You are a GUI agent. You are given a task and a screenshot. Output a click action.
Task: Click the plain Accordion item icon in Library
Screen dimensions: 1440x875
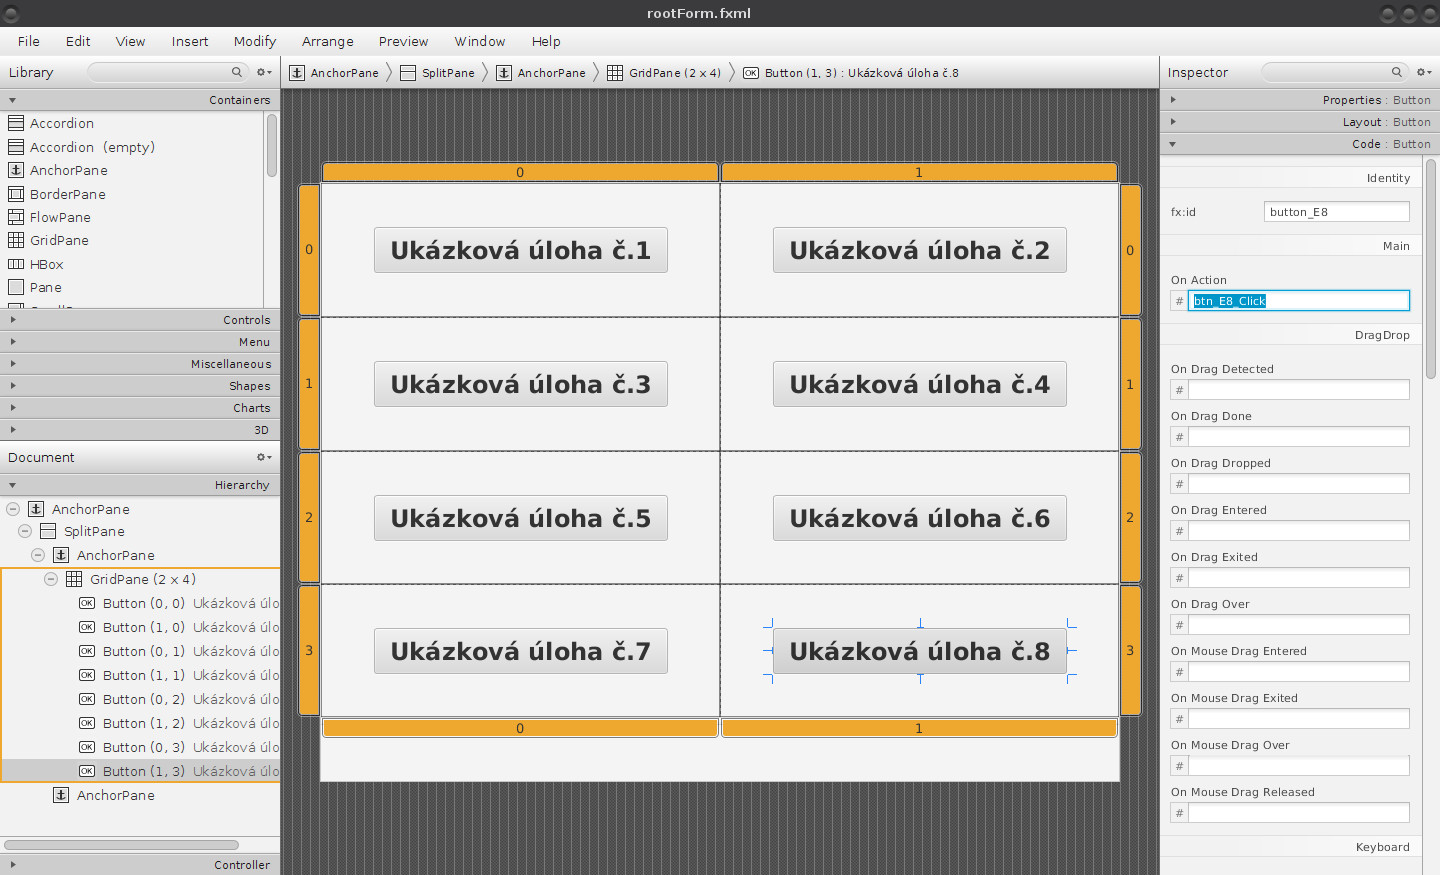point(16,123)
